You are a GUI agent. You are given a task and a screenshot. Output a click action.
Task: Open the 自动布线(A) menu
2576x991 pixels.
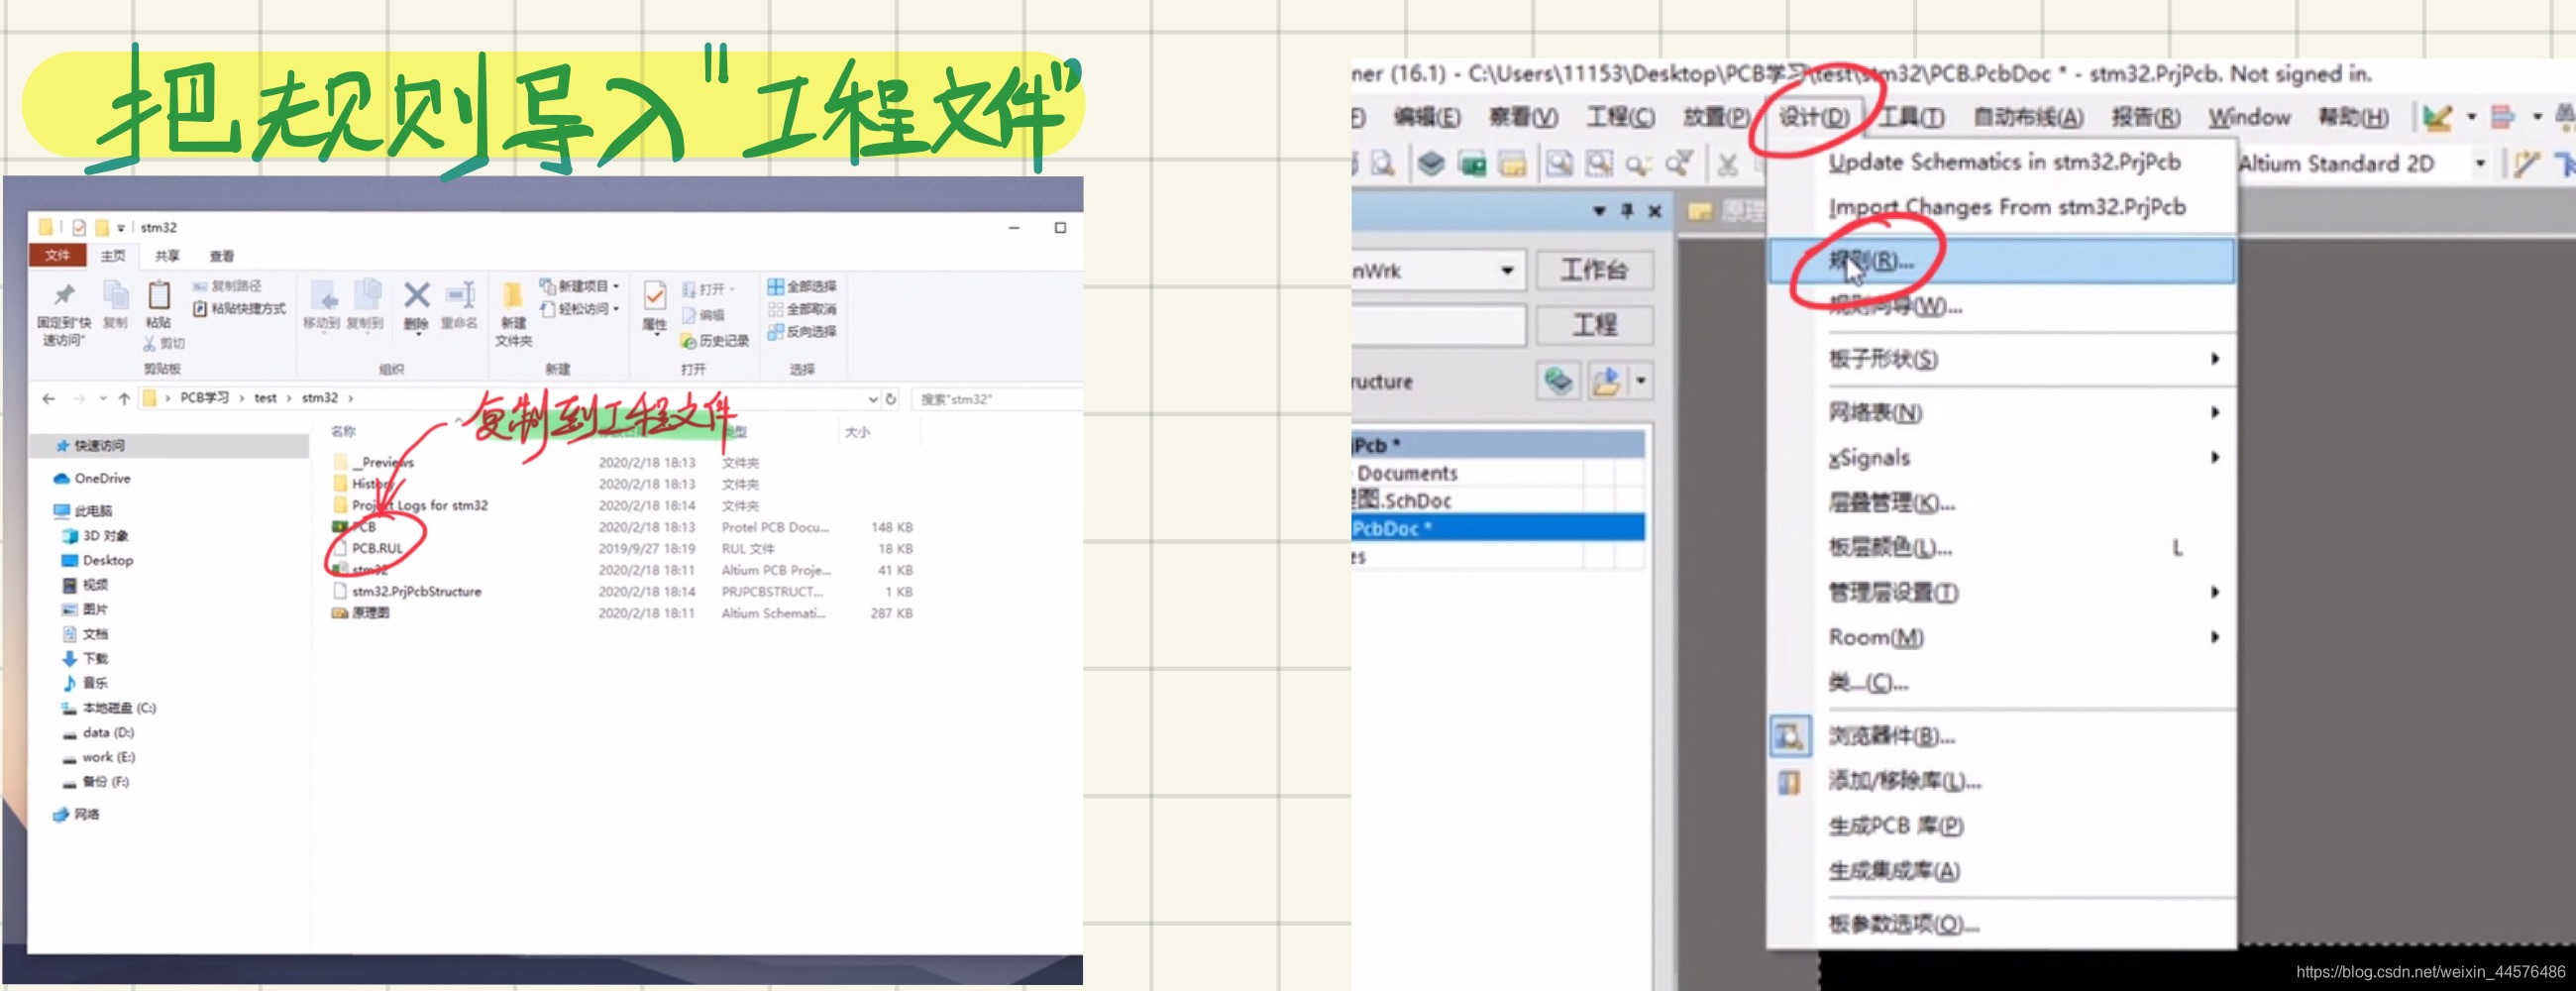click(x=2028, y=117)
